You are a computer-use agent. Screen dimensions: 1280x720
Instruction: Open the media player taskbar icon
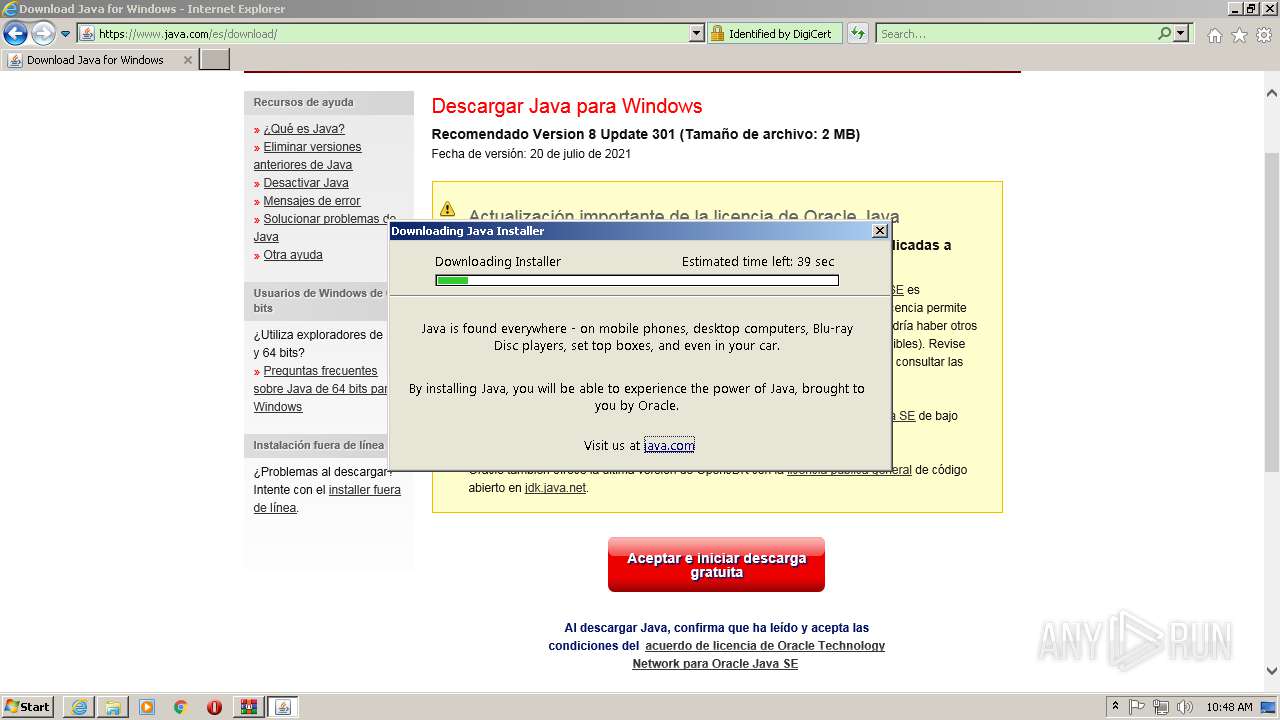147,707
